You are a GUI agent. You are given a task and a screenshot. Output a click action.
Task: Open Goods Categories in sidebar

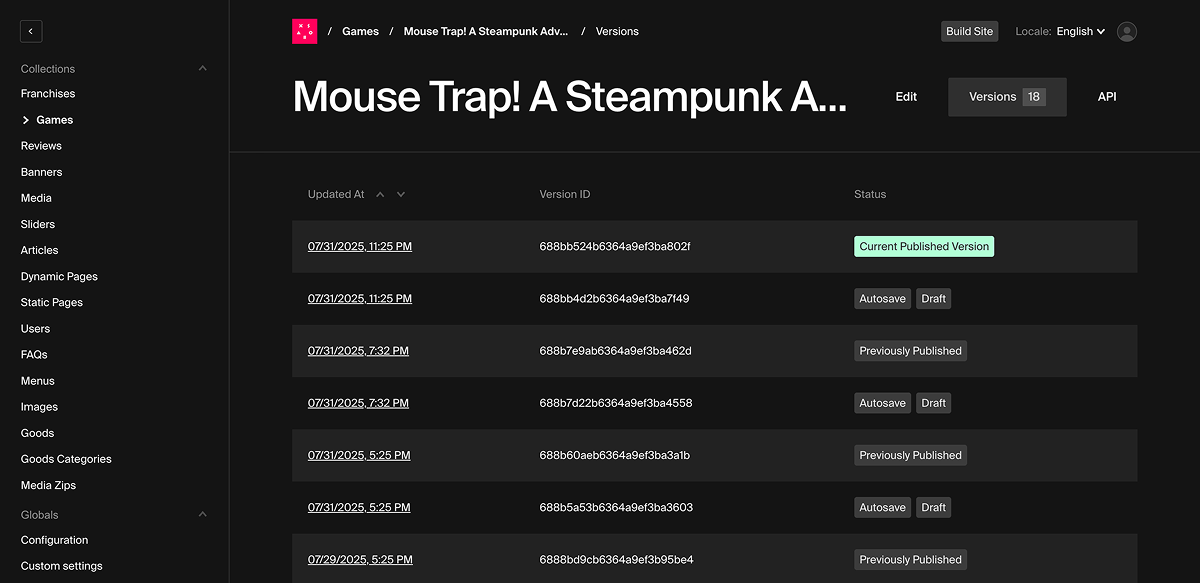66,460
